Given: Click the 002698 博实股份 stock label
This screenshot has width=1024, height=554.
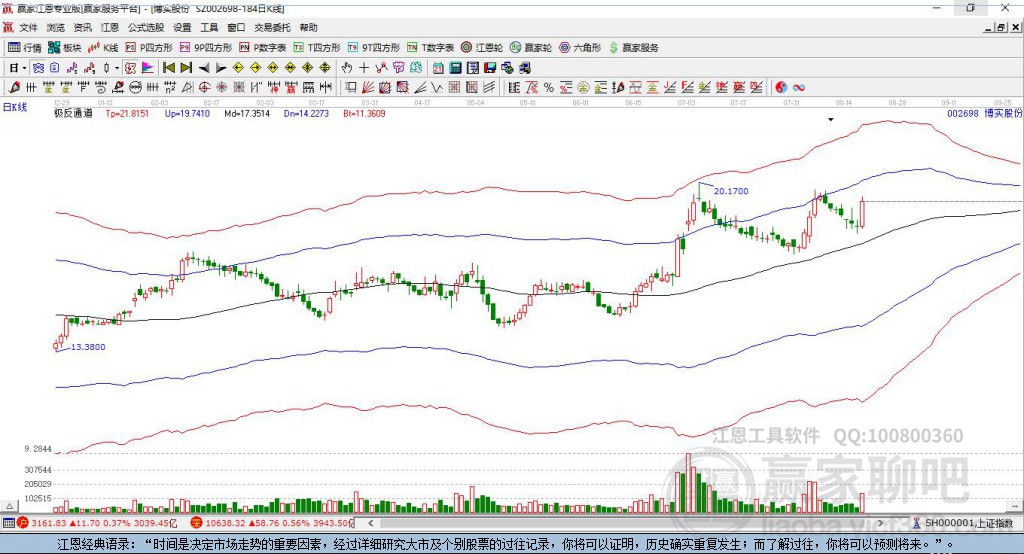Looking at the screenshot, I should click(x=985, y=113).
